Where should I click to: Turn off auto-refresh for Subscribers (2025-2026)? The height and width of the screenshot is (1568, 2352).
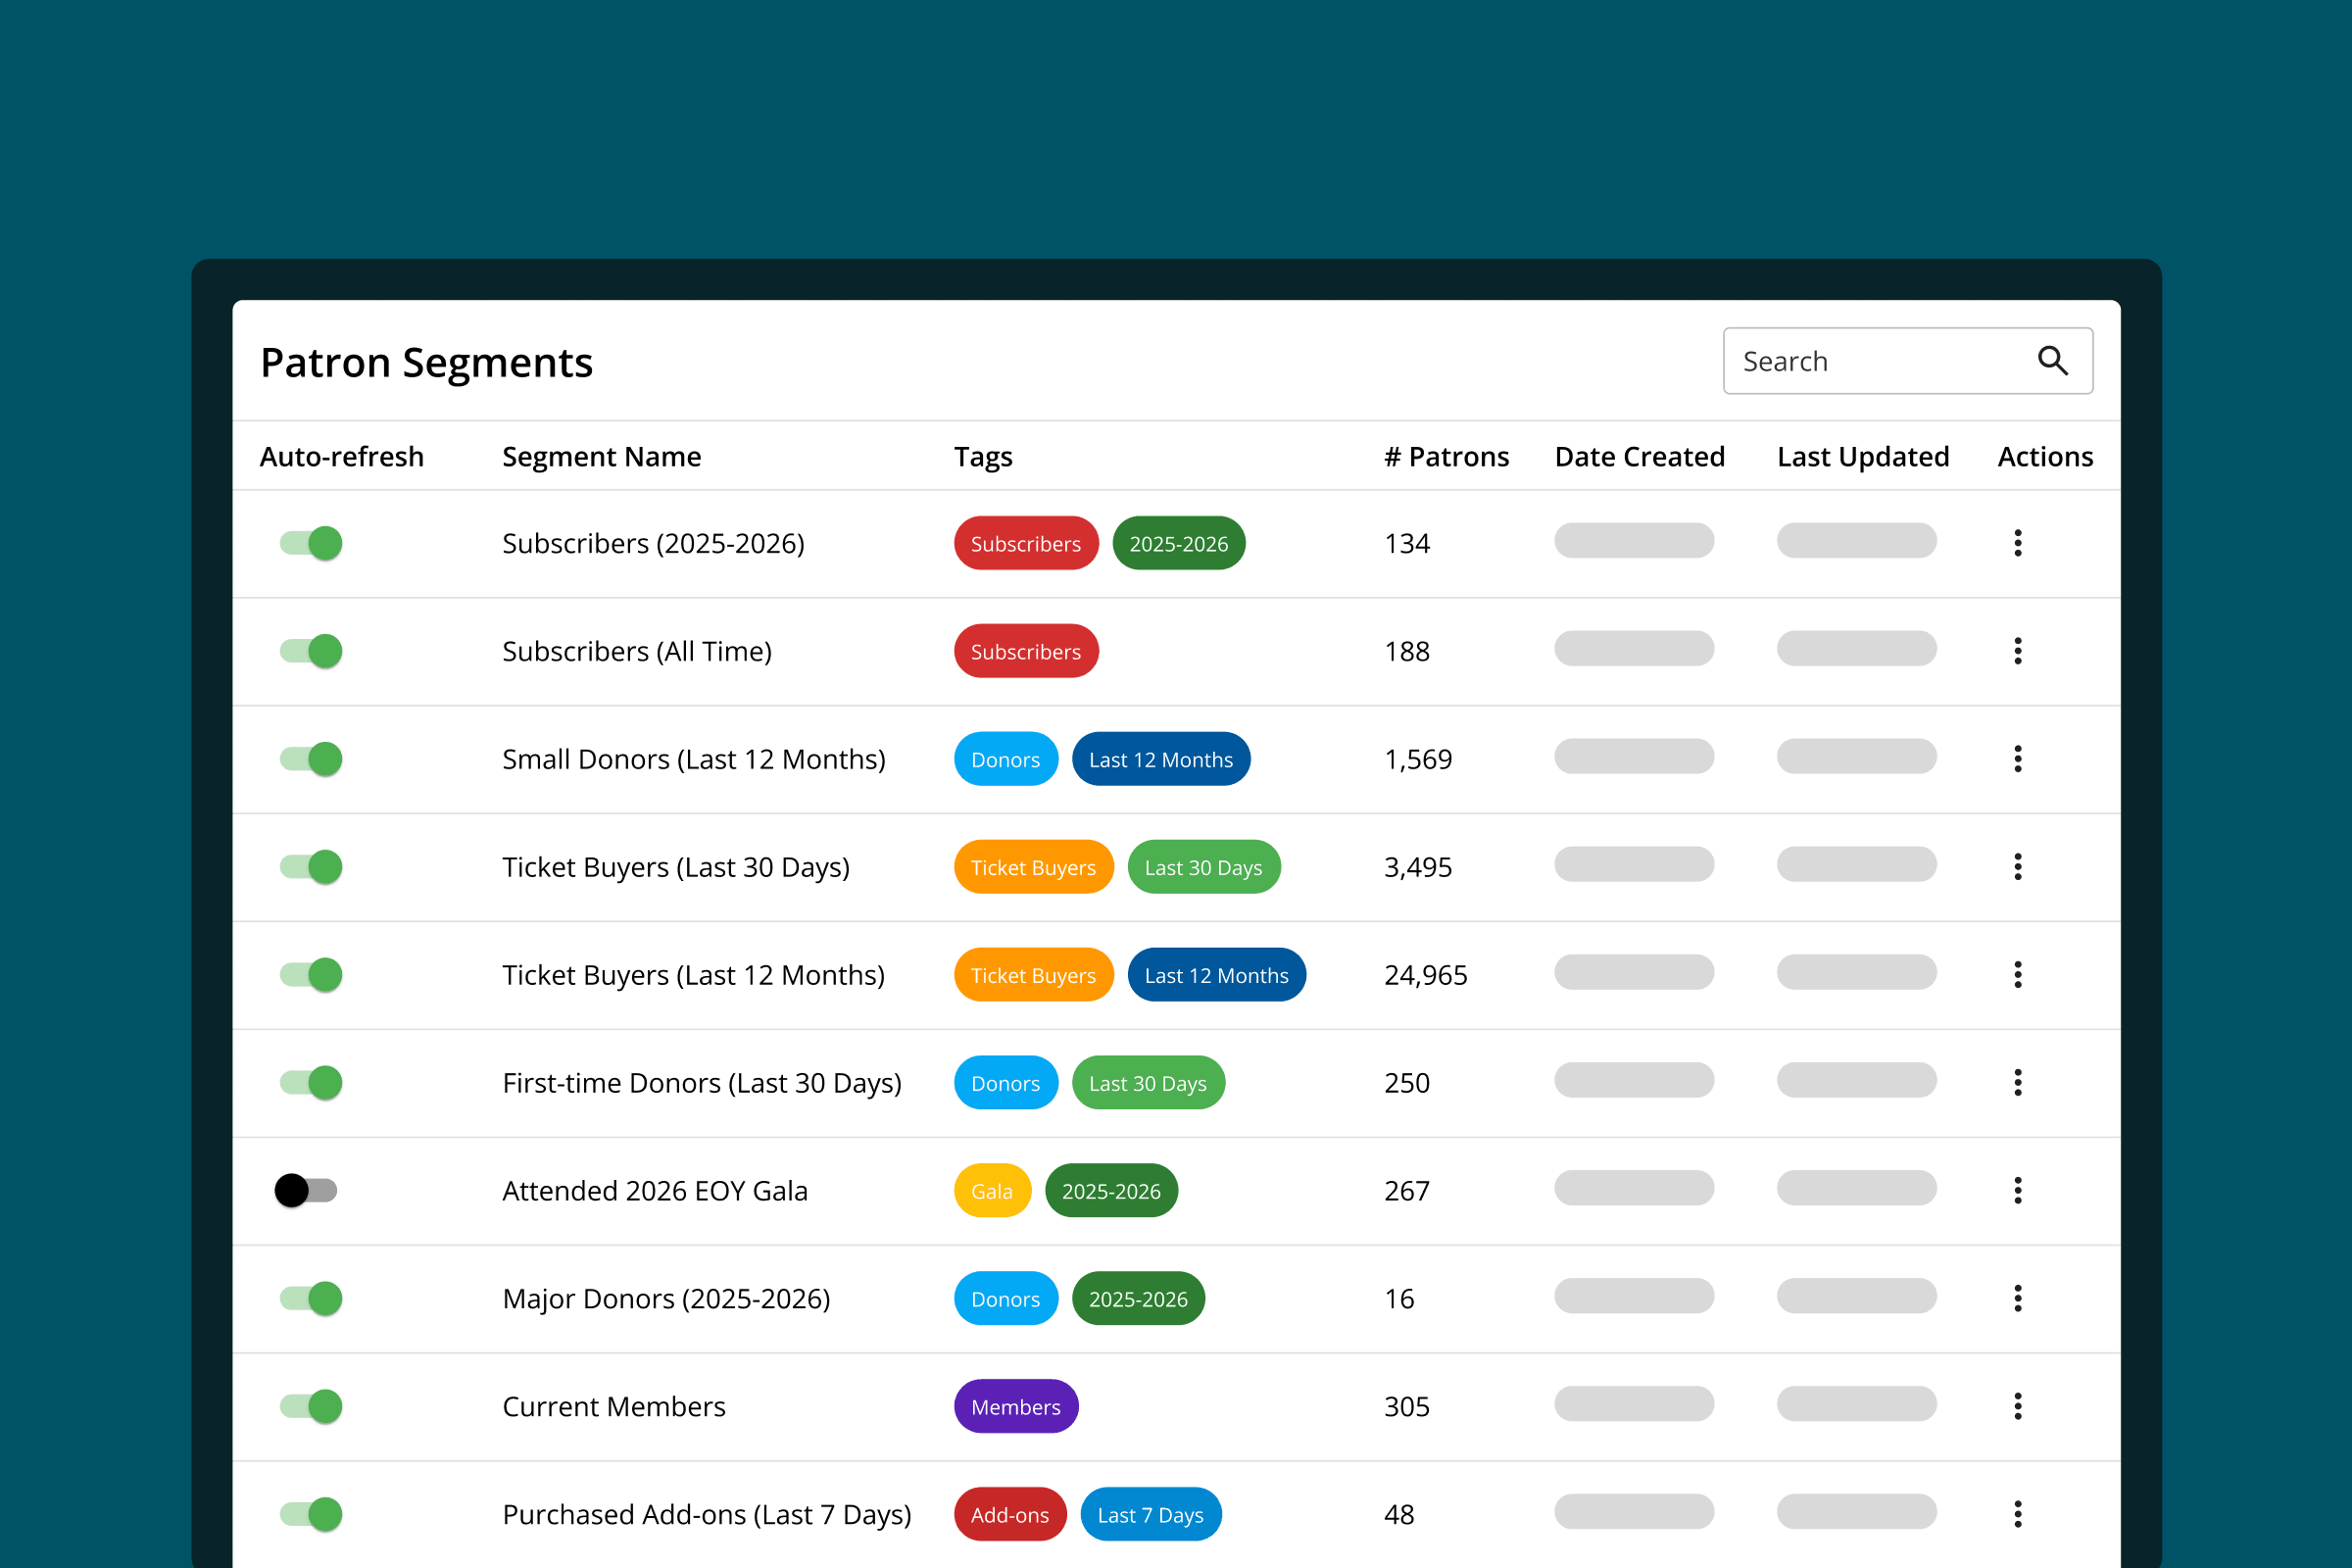pos(311,543)
